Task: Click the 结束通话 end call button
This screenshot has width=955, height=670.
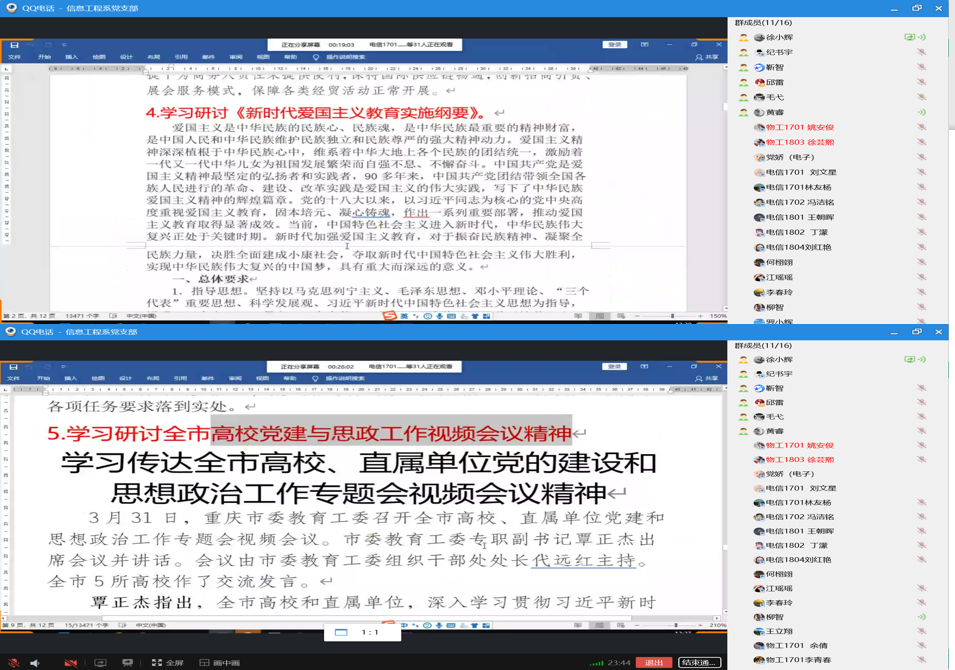Action: click(x=699, y=662)
